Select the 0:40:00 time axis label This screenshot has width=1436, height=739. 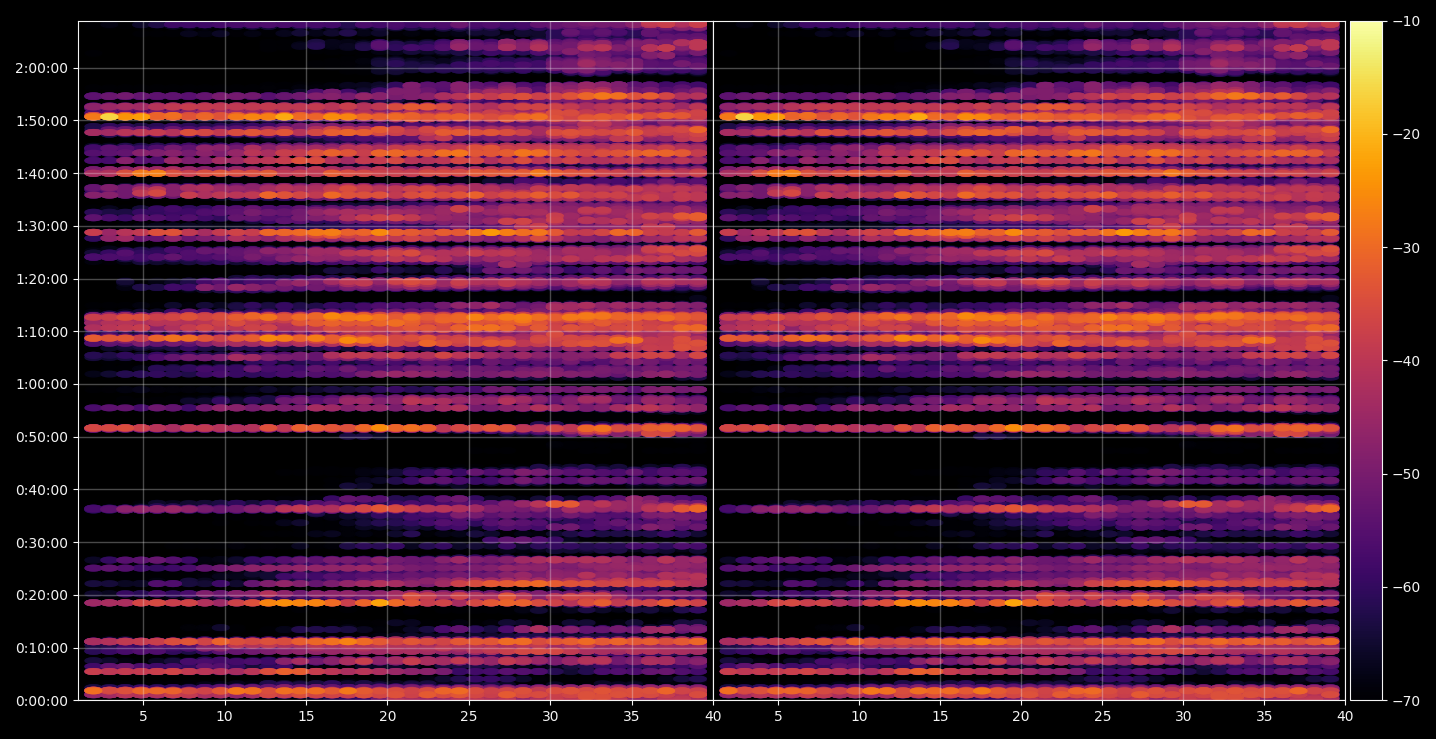point(42,490)
